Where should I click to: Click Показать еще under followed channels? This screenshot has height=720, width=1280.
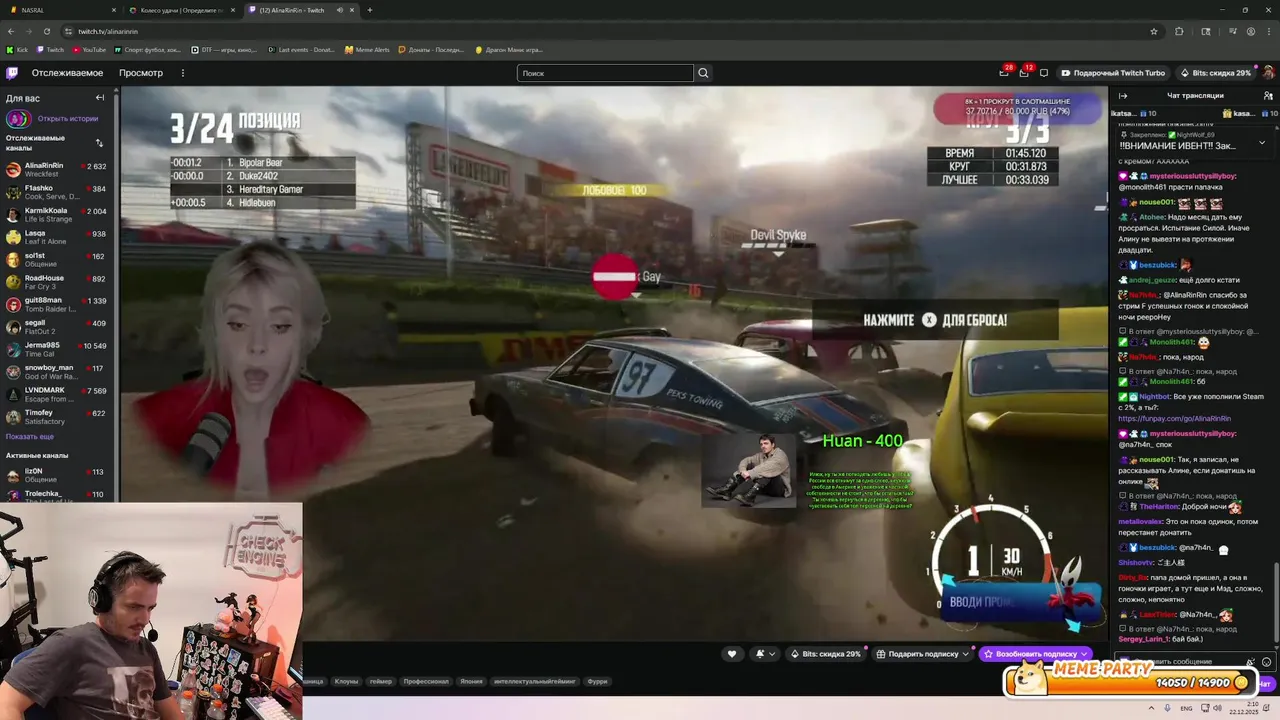coord(30,437)
